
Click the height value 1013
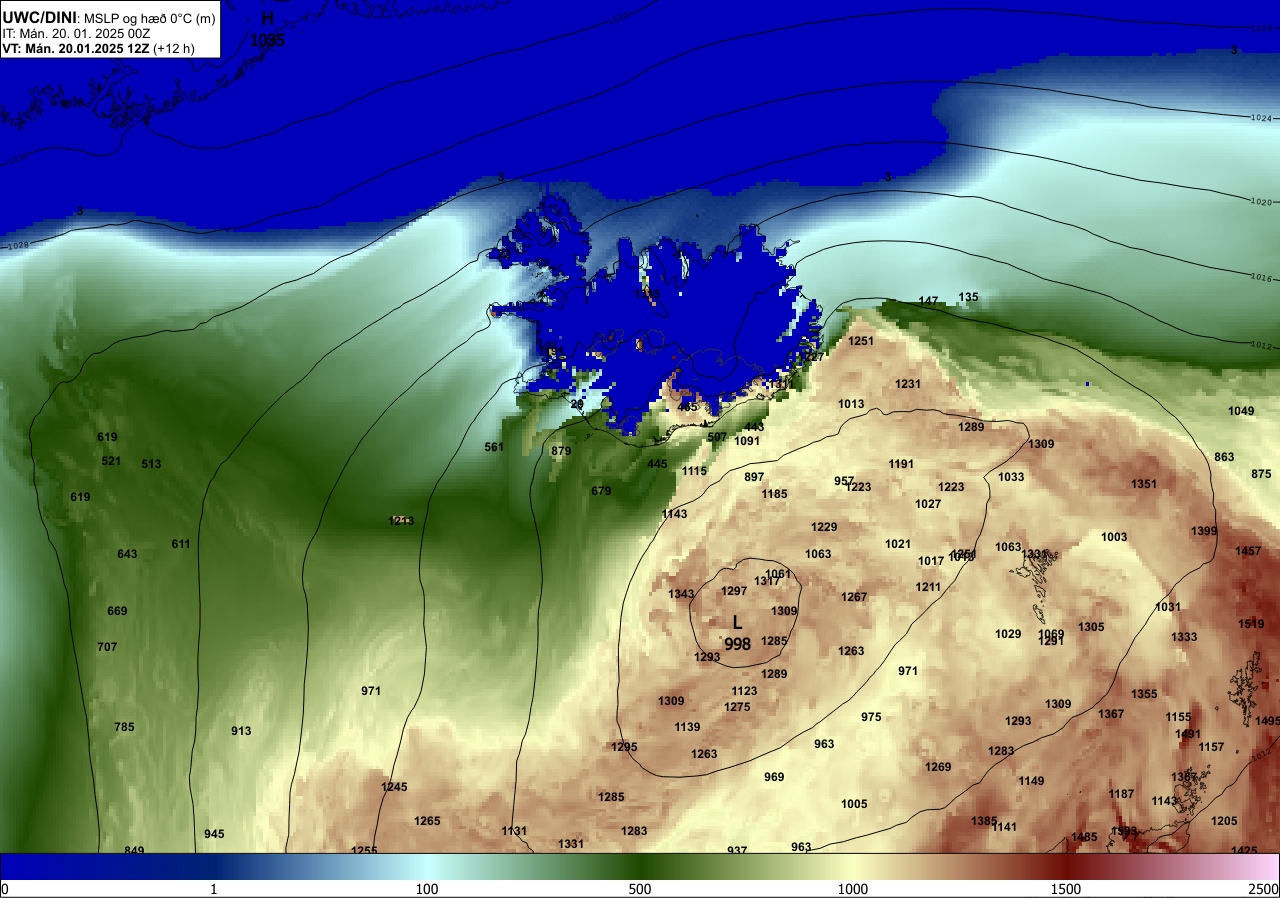click(x=851, y=404)
